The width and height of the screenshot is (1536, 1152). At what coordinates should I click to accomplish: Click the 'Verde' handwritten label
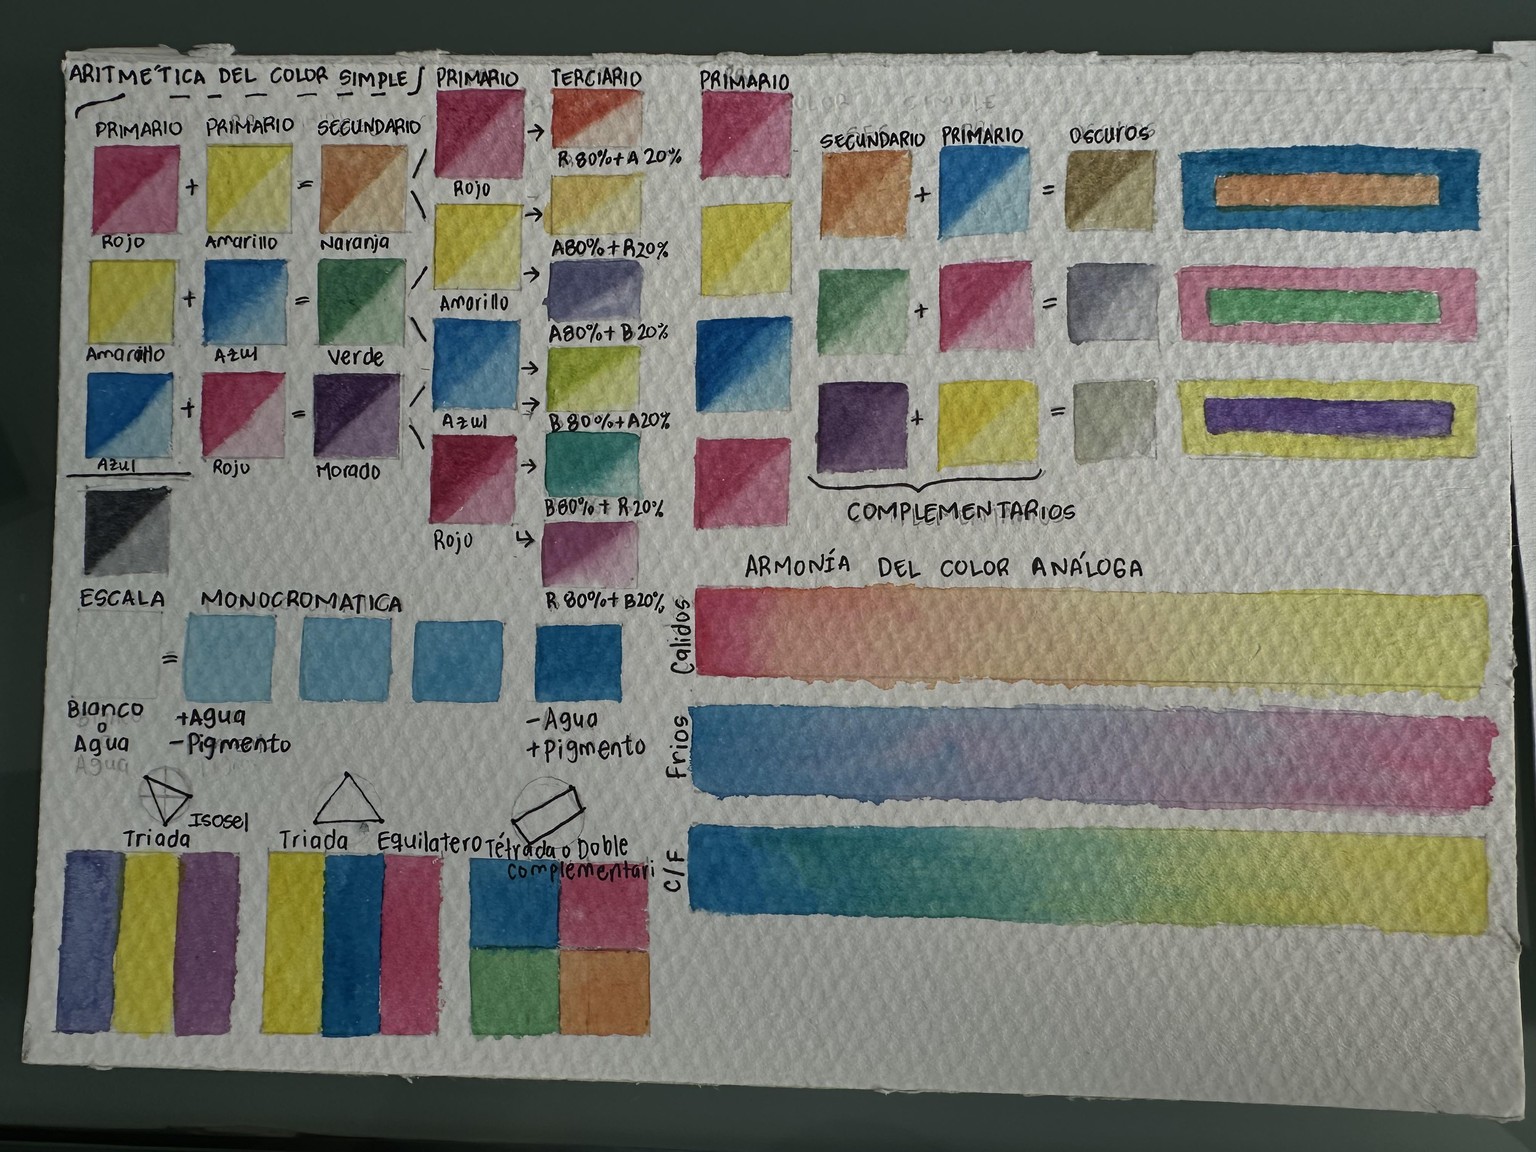pos(356,357)
